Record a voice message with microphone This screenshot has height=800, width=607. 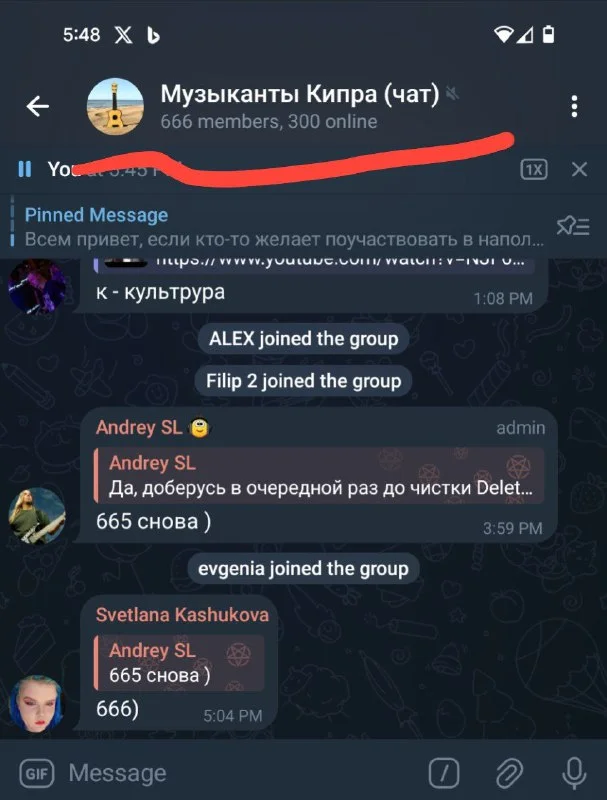coord(574,773)
